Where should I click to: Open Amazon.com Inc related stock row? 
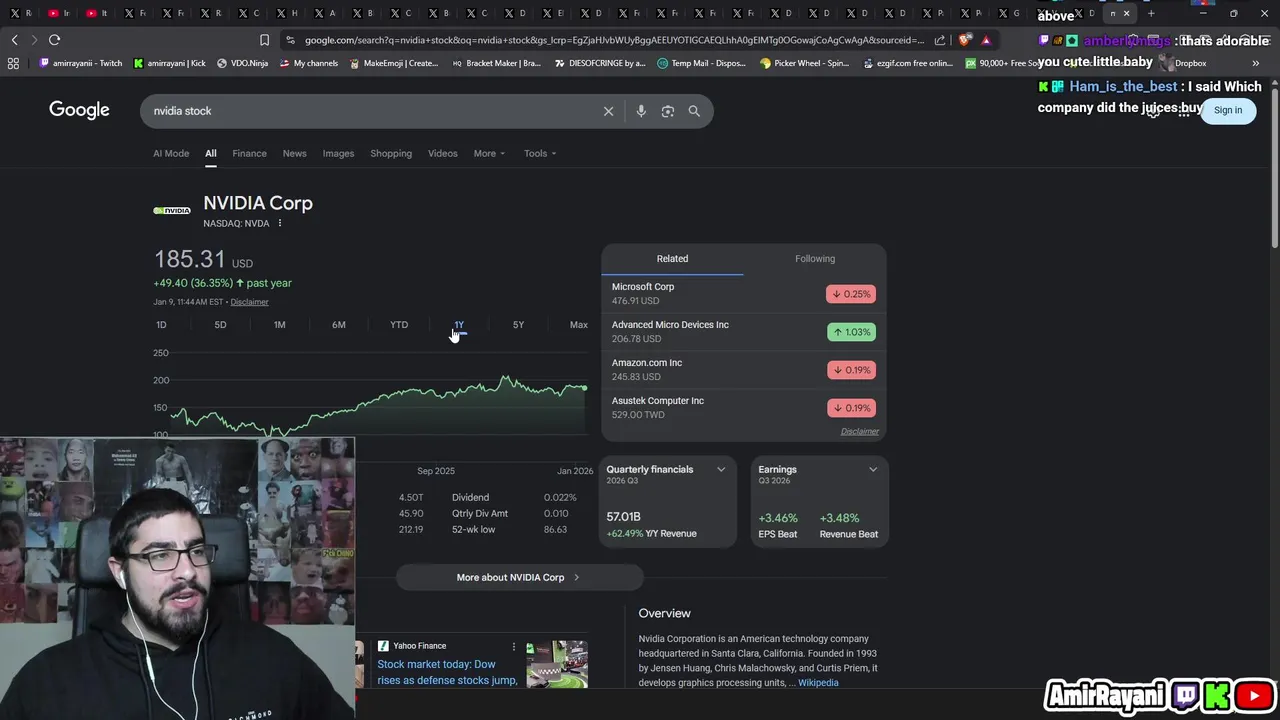click(x=743, y=370)
